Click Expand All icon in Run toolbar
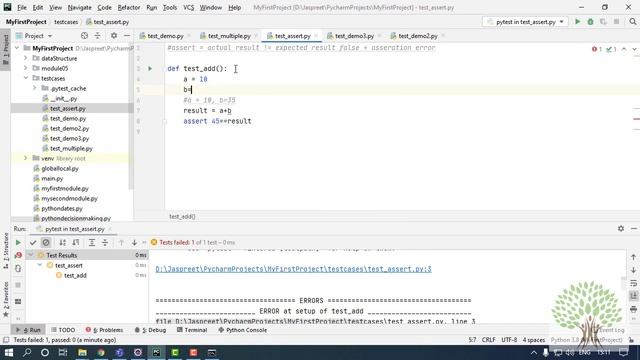The height and width of the screenshot is (360, 640). coord(92,242)
